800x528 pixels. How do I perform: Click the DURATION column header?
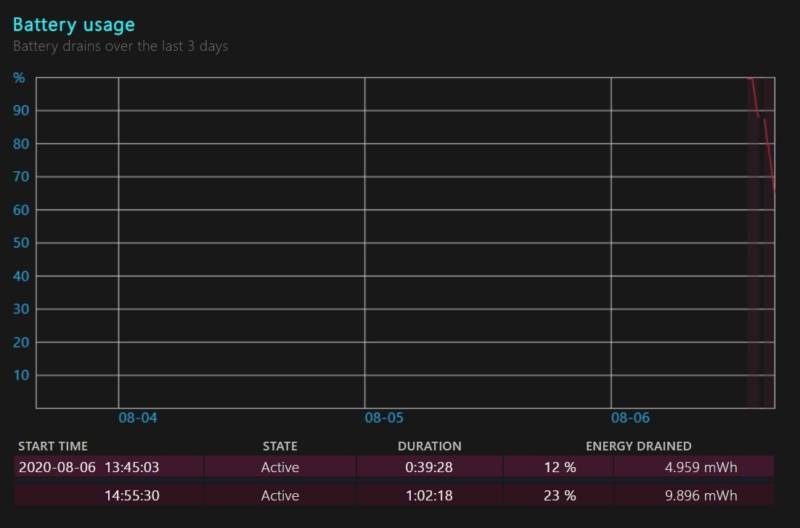coord(429,446)
